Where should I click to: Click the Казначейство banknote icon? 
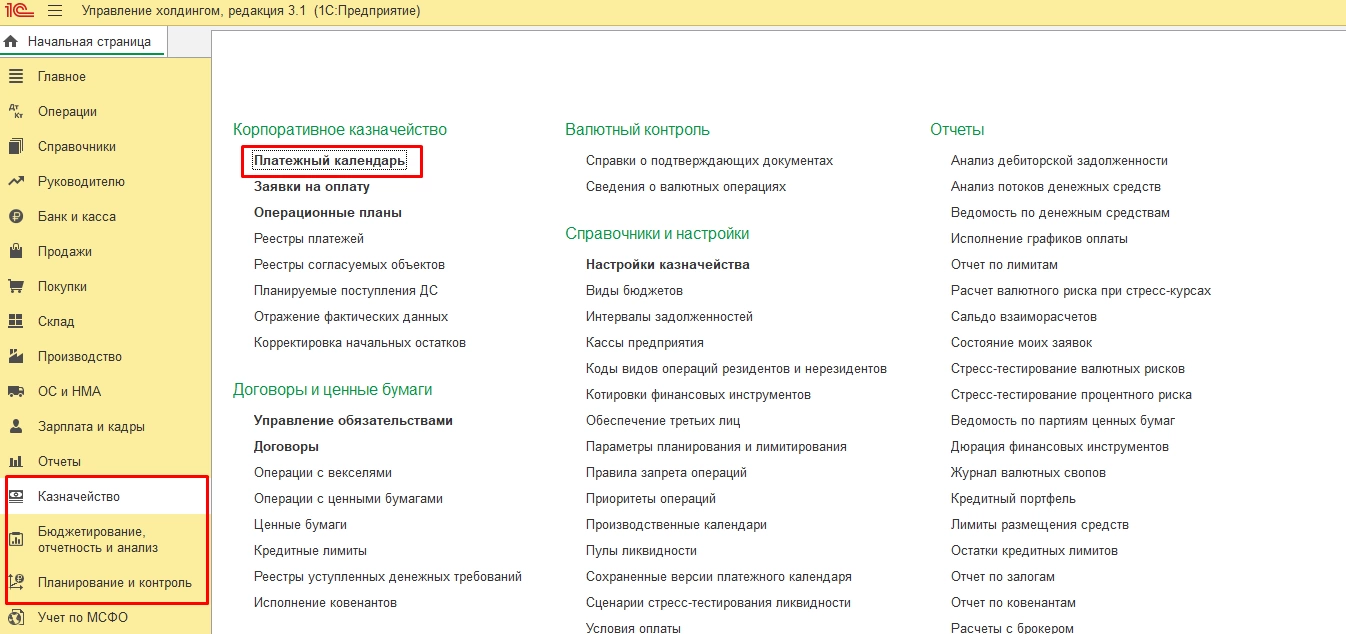pyautogui.click(x=16, y=497)
